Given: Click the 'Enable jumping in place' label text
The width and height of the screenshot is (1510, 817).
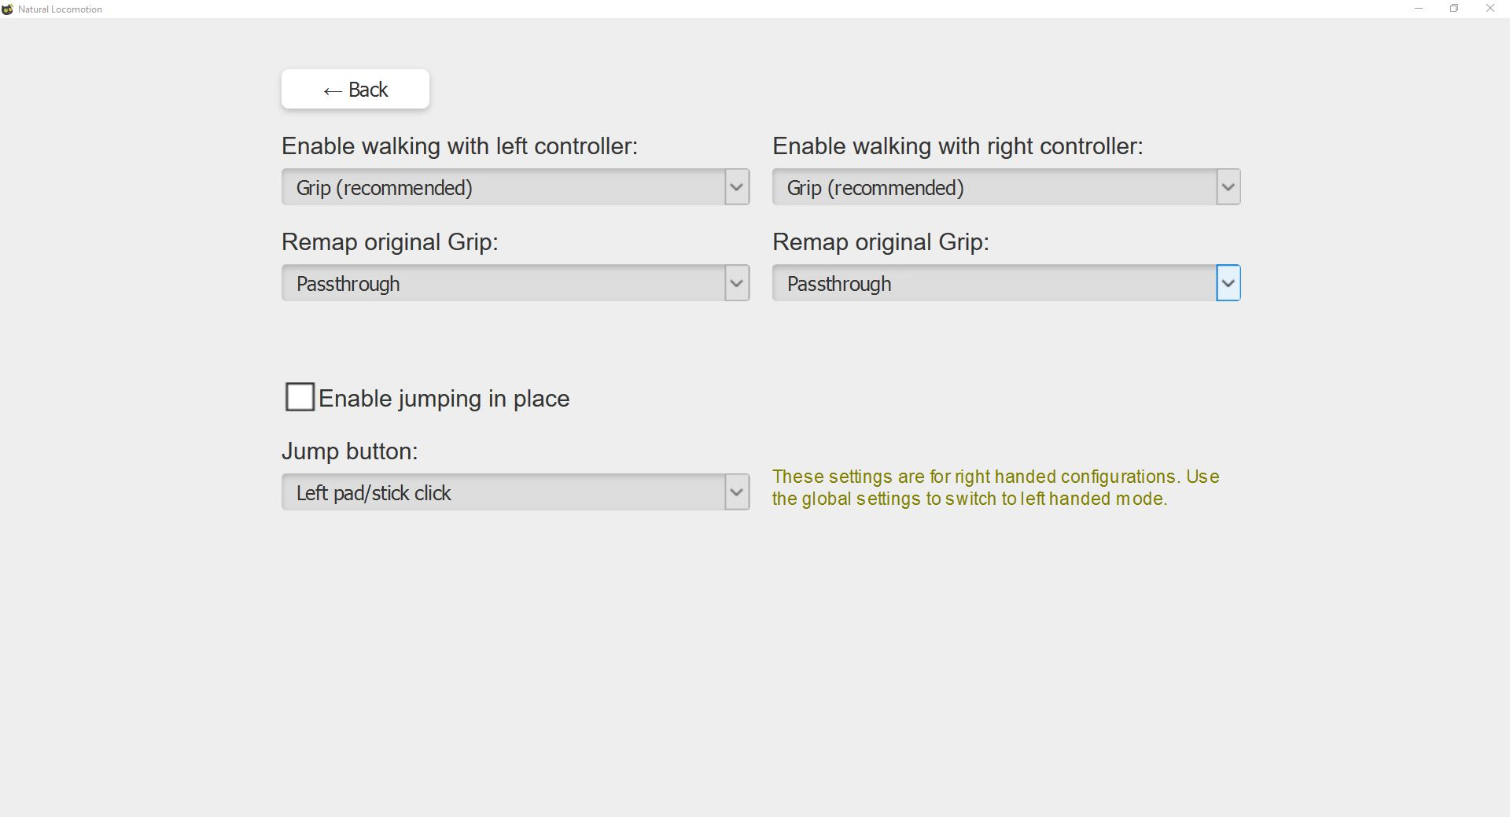Looking at the screenshot, I should click(444, 398).
